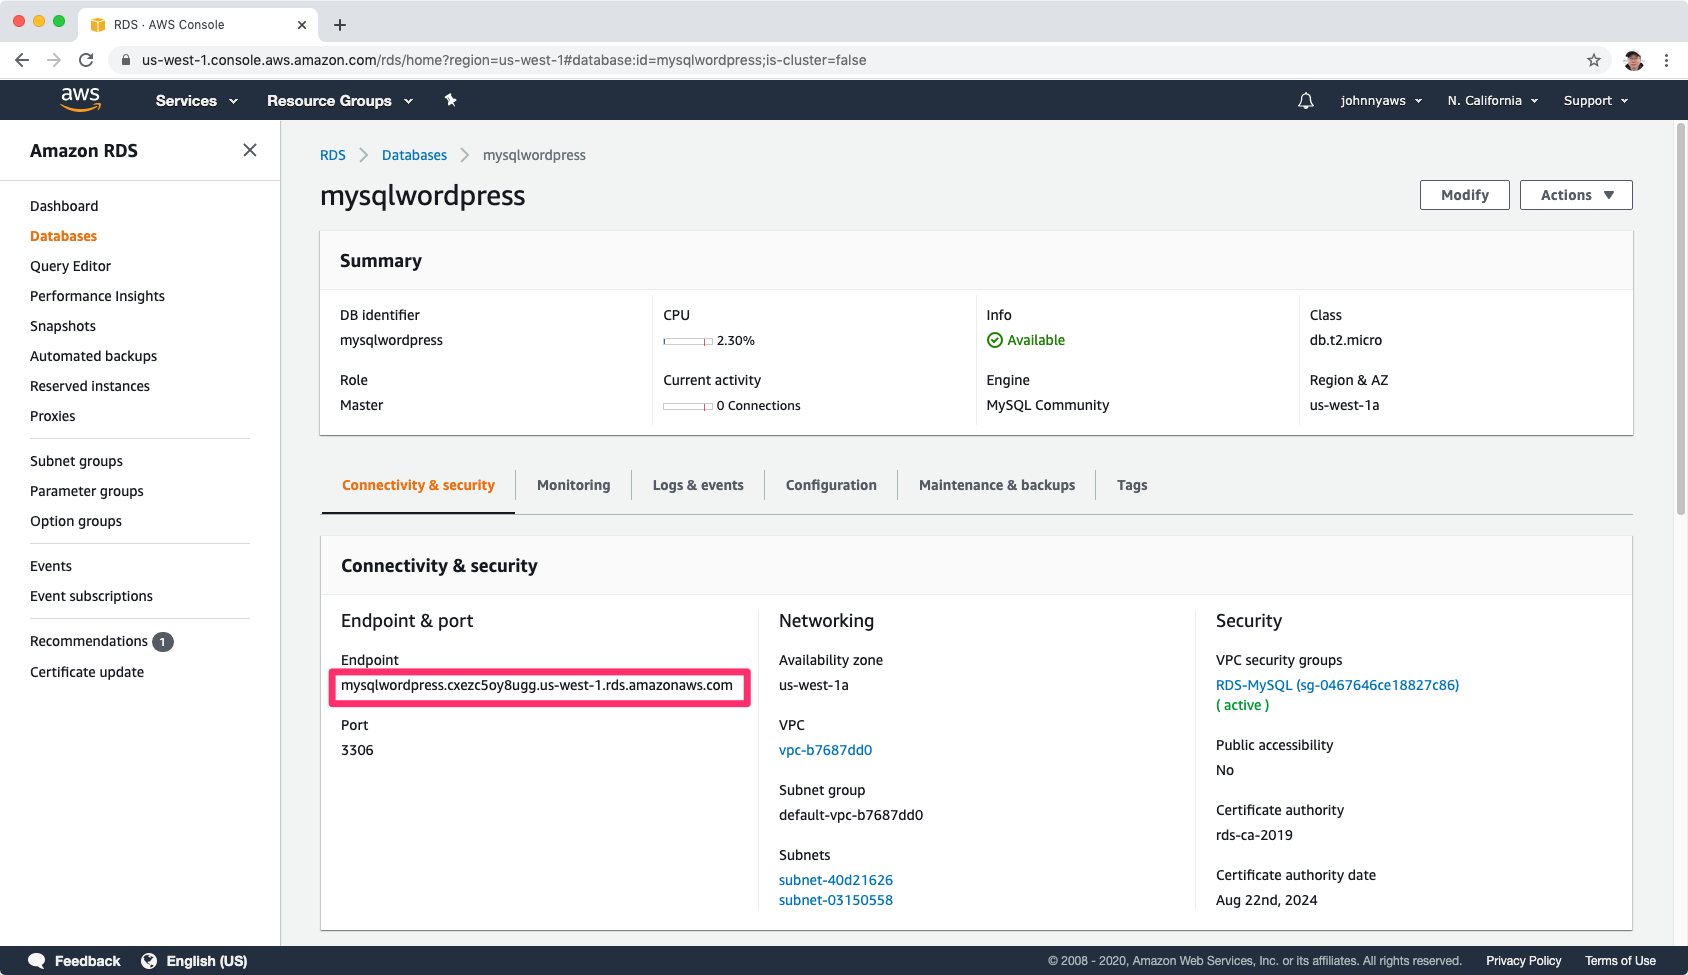Open the Support dropdown menu

(1596, 101)
